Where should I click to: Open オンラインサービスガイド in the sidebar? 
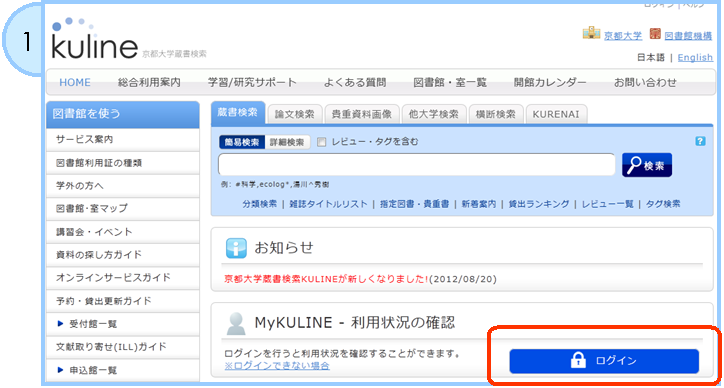(x=123, y=278)
